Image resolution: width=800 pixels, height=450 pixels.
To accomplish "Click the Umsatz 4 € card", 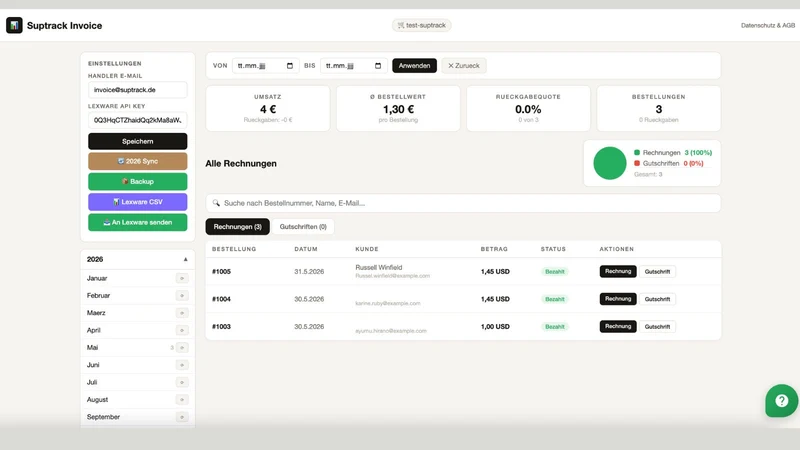I will click(268, 108).
